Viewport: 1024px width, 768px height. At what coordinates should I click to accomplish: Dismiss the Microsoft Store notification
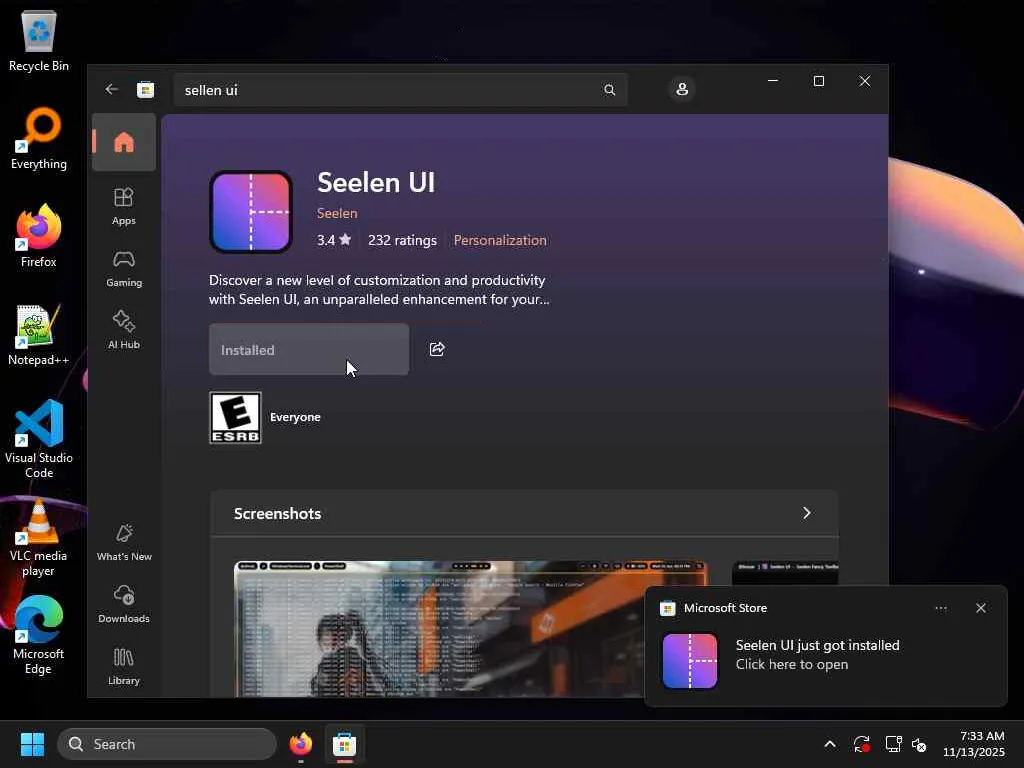tap(981, 608)
